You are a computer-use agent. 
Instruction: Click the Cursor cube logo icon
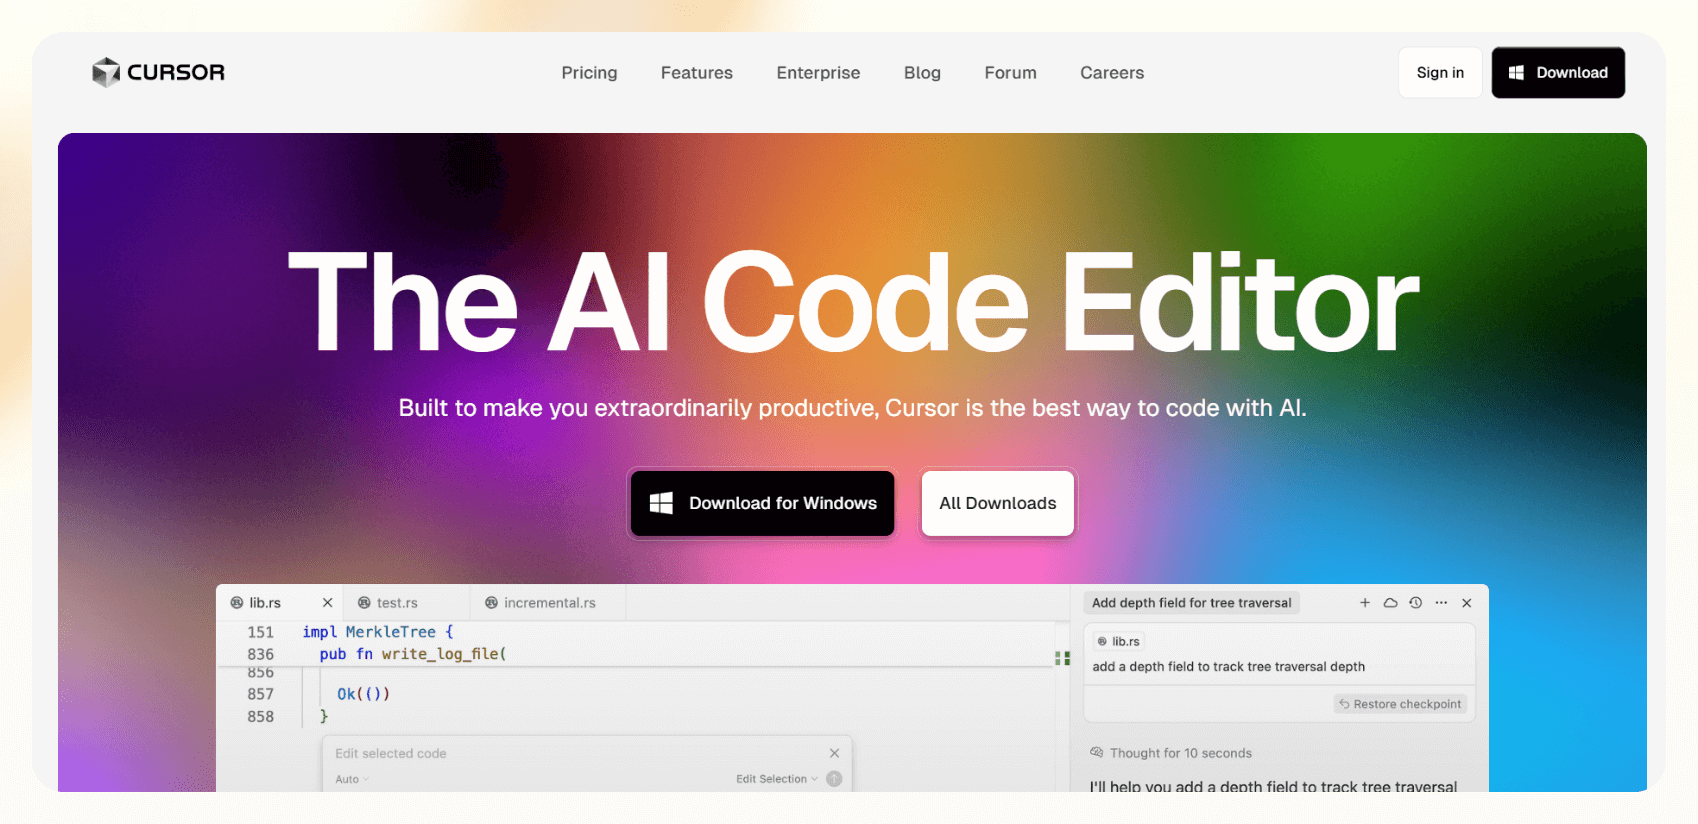point(105,72)
